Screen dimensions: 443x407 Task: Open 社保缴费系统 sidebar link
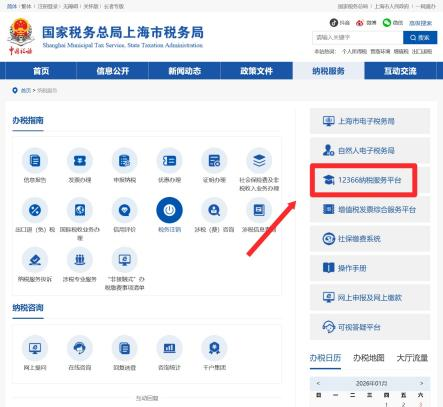pyautogui.click(x=370, y=239)
